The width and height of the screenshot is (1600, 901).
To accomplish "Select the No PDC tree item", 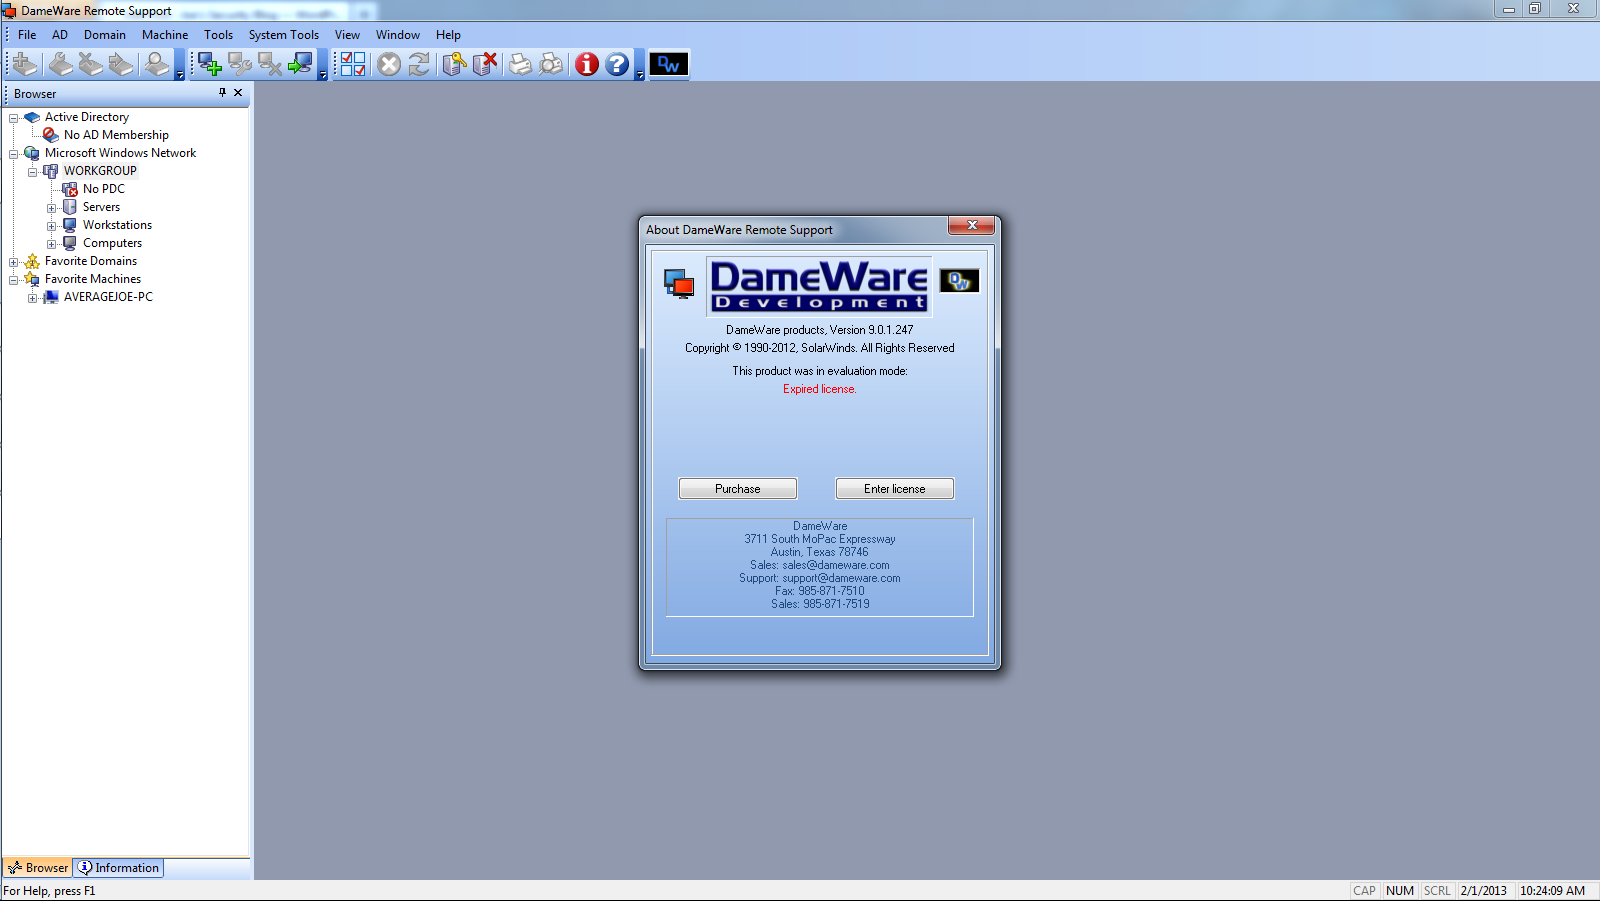I will pyautogui.click(x=104, y=189).
